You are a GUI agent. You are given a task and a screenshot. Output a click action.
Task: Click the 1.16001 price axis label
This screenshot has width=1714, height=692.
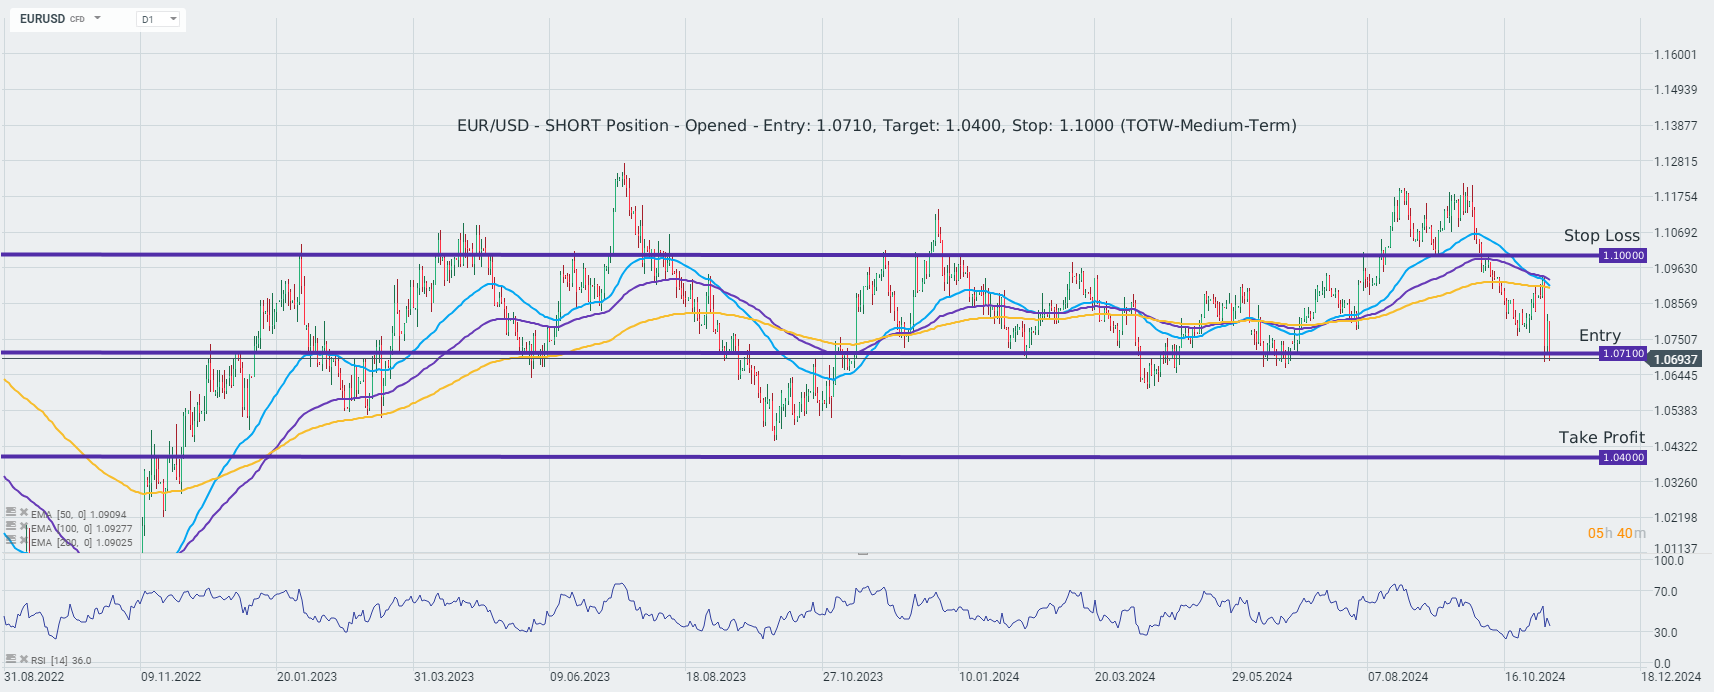pos(1675,54)
